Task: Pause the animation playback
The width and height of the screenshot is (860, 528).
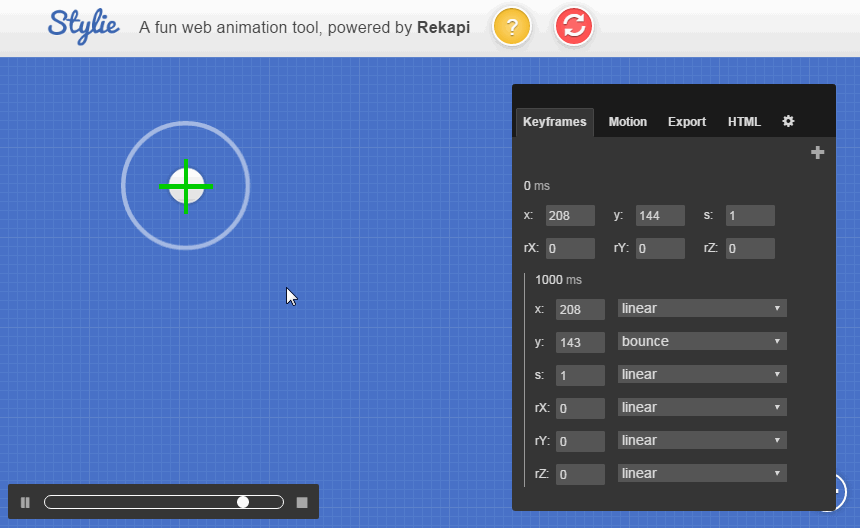Action: tap(25, 502)
